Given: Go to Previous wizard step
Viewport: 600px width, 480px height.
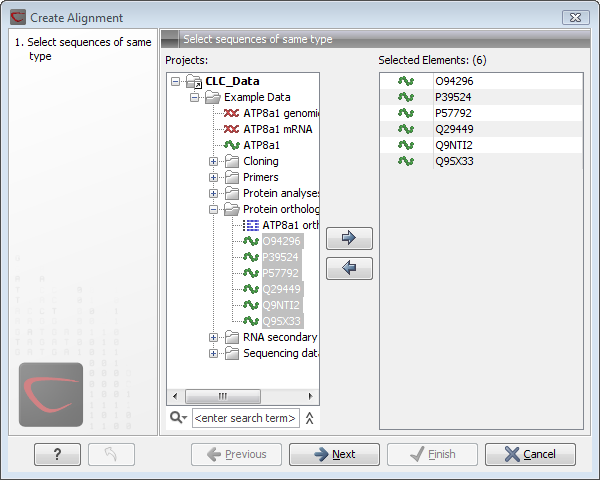Looking at the screenshot, I should (236, 454).
